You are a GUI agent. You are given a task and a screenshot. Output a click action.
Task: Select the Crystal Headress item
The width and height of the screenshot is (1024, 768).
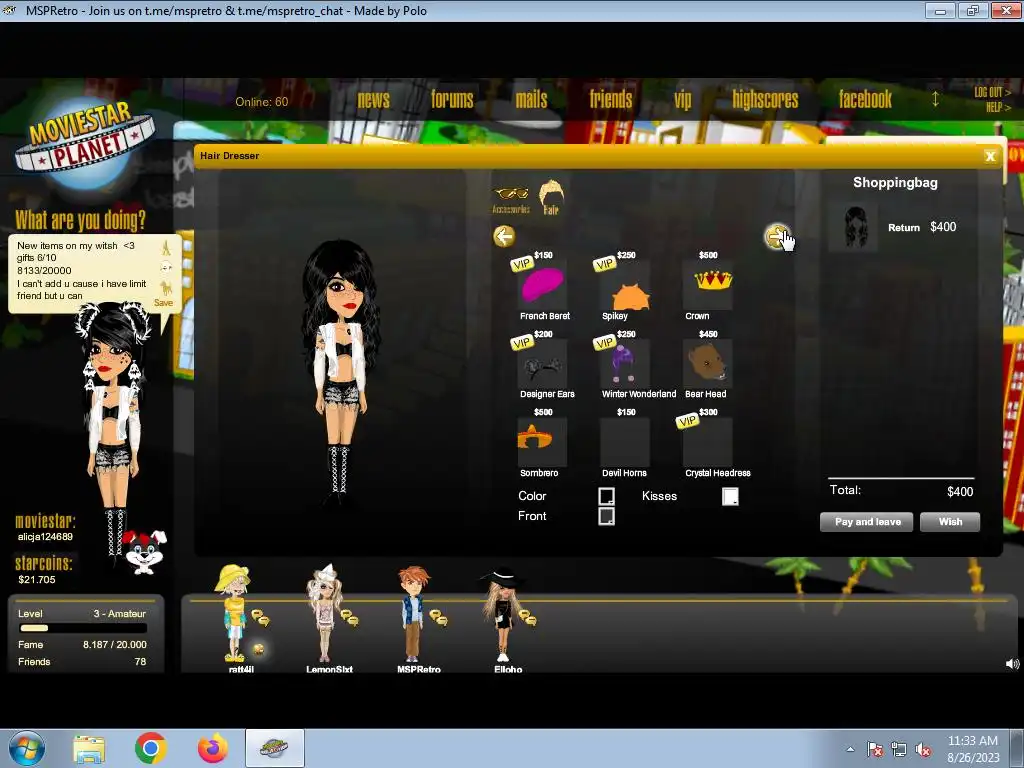point(708,442)
